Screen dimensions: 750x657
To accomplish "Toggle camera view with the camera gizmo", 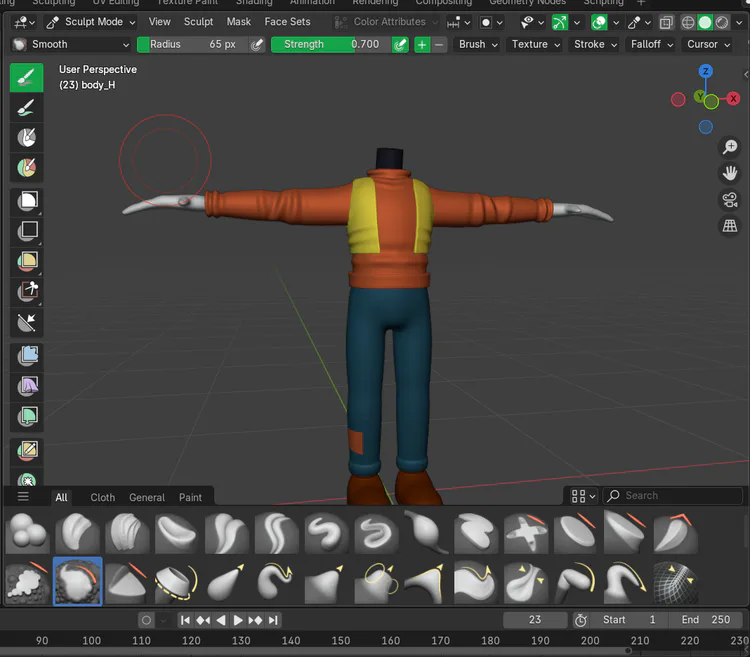I will click(730, 199).
